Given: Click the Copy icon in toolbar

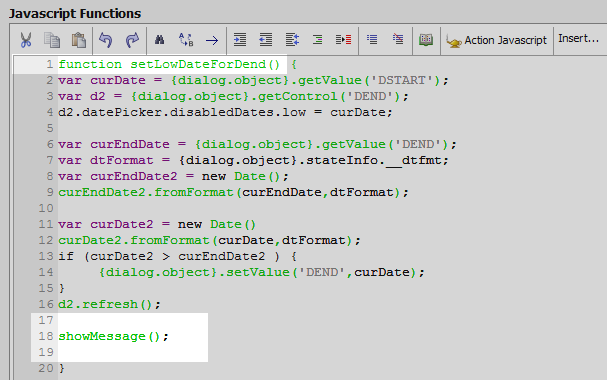Looking at the screenshot, I should [52, 40].
